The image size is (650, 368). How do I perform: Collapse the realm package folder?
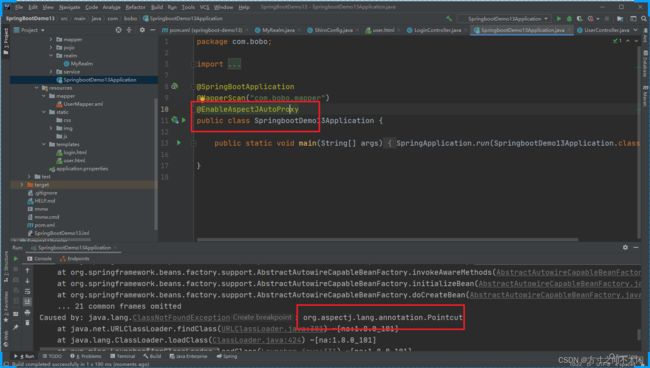click(51, 56)
